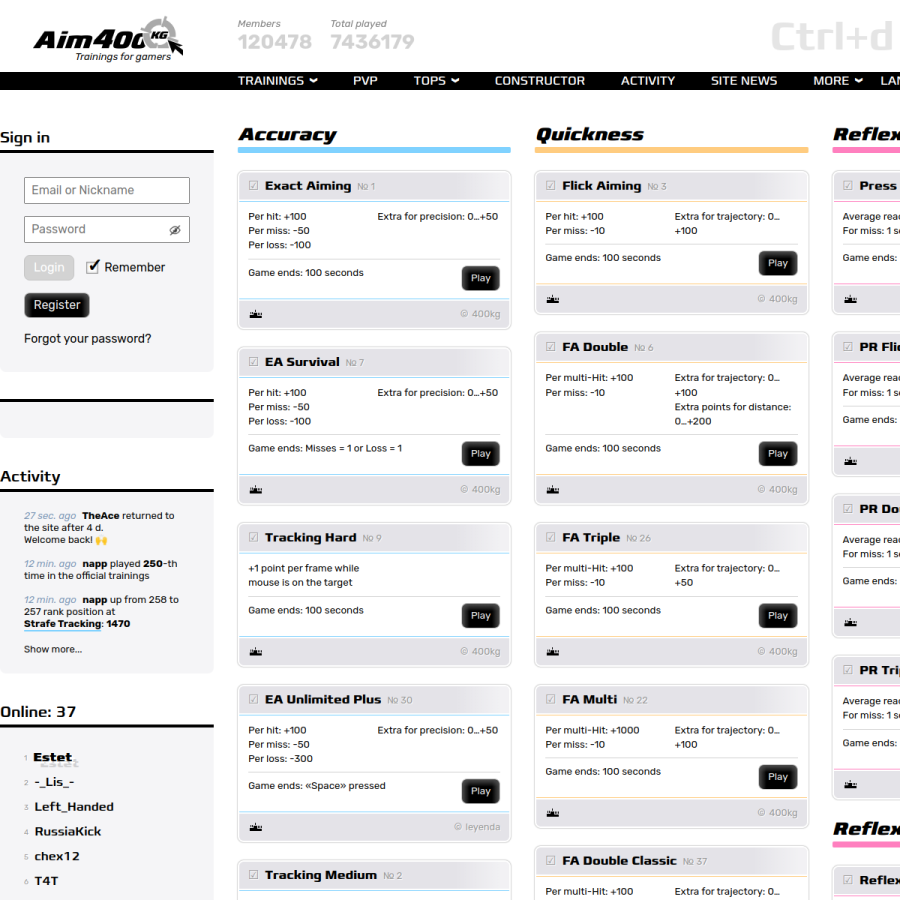Image resolution: width=900 pixels, height=900 pixels.
Task: Play the FA Triple training
Action: 778,616
